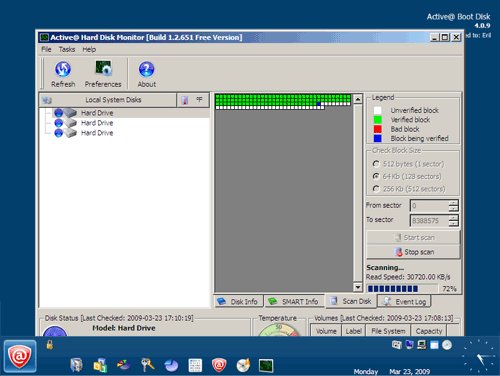Click the scan progress bar

[x=402, y=288]
